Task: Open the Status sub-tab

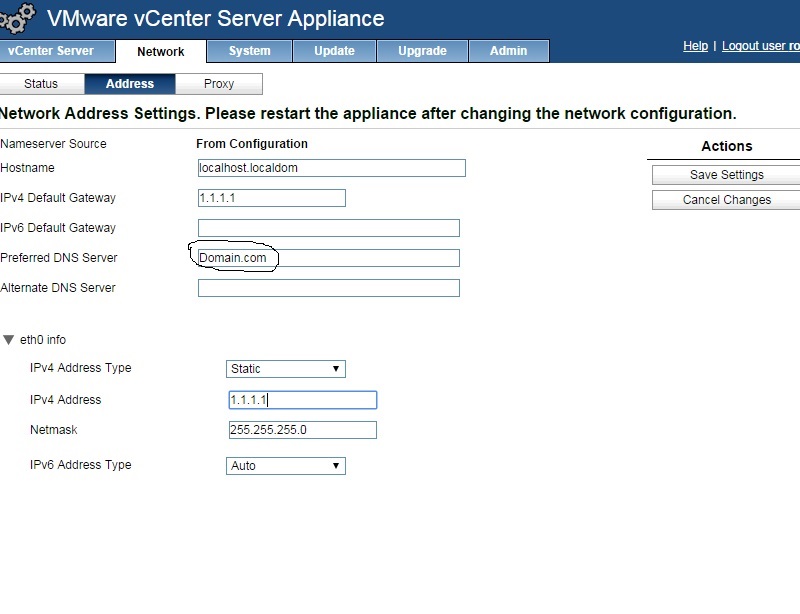Action: 41,84
